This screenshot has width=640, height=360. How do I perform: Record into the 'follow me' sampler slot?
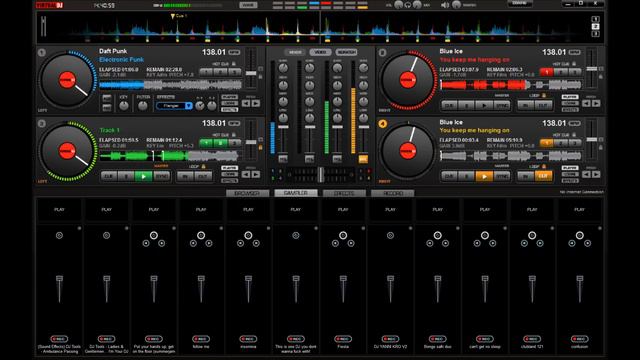click(201, 339)
